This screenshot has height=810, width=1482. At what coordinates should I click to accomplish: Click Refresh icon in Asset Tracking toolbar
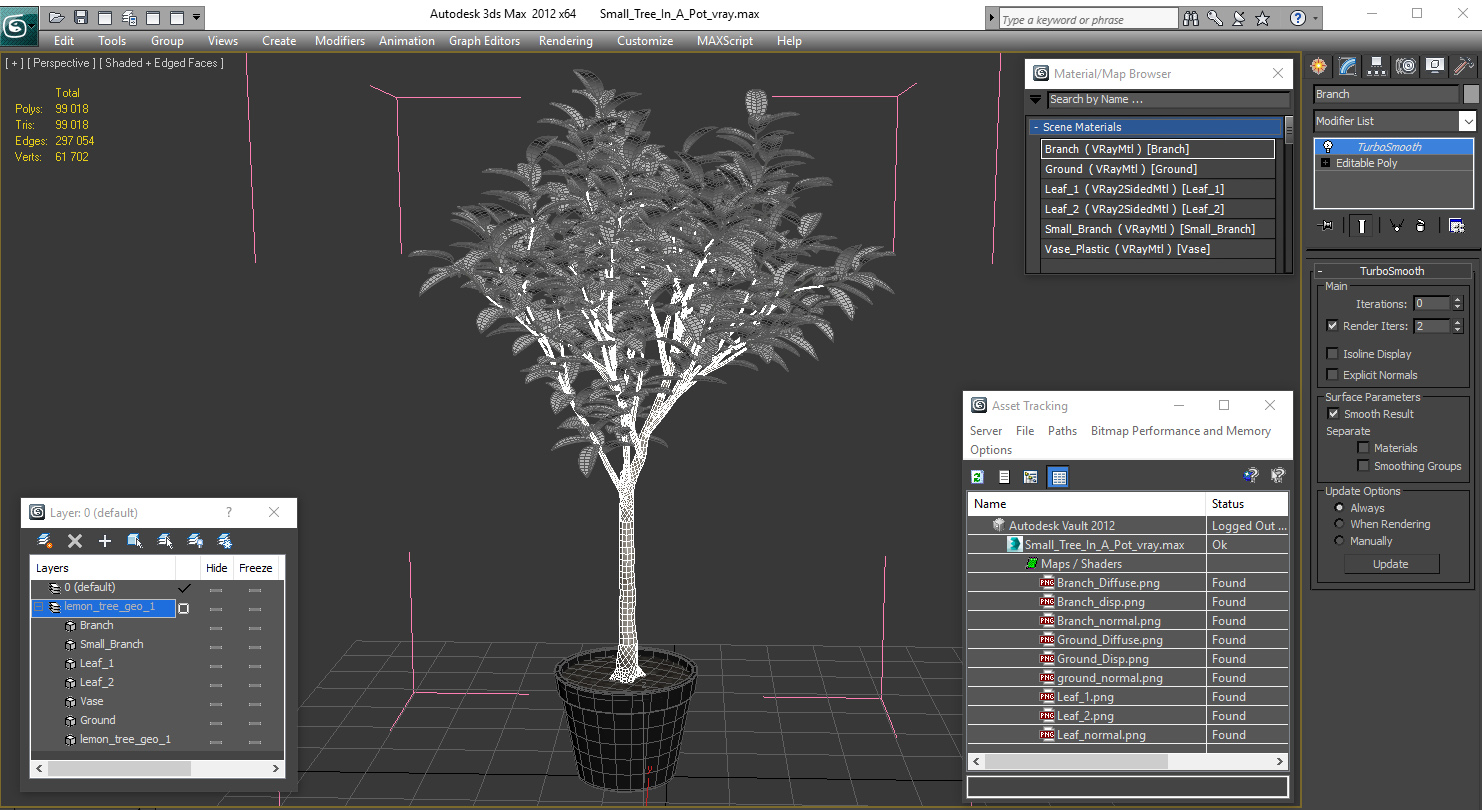(978, 477)
